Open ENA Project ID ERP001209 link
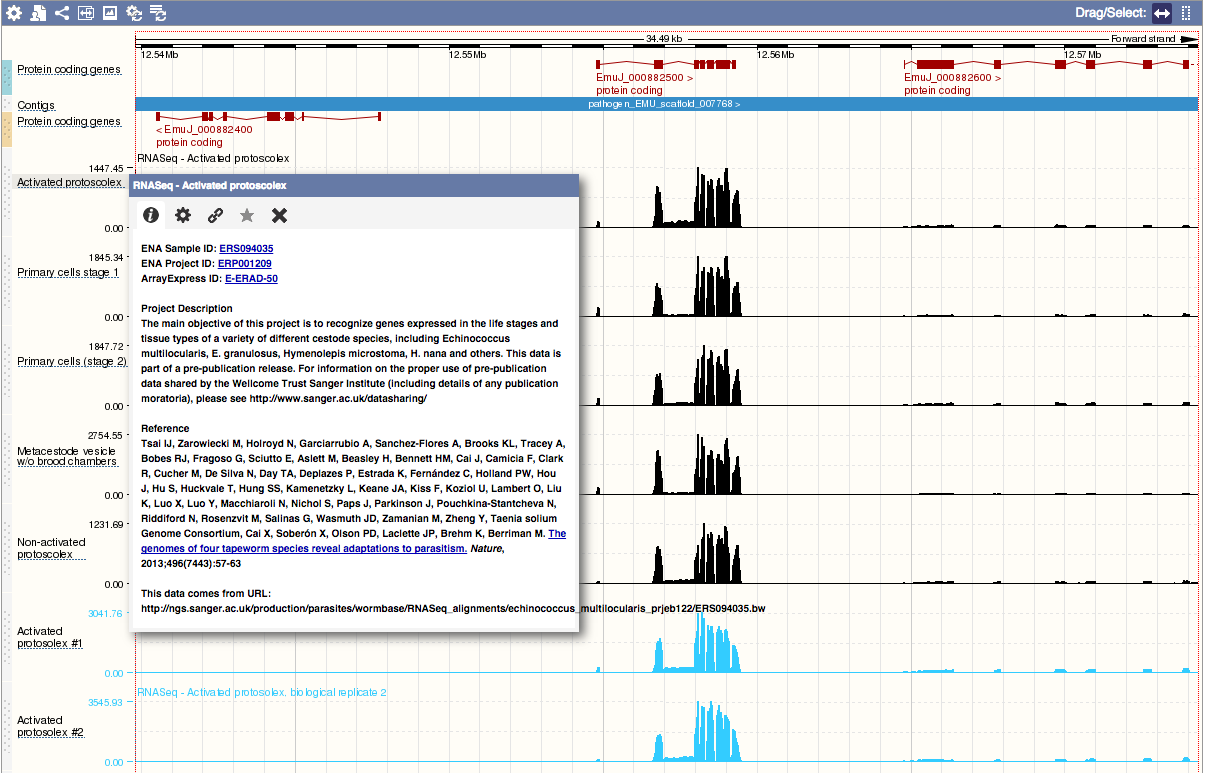This screenshot has width=1213, height=773. [x=244, y=264]
